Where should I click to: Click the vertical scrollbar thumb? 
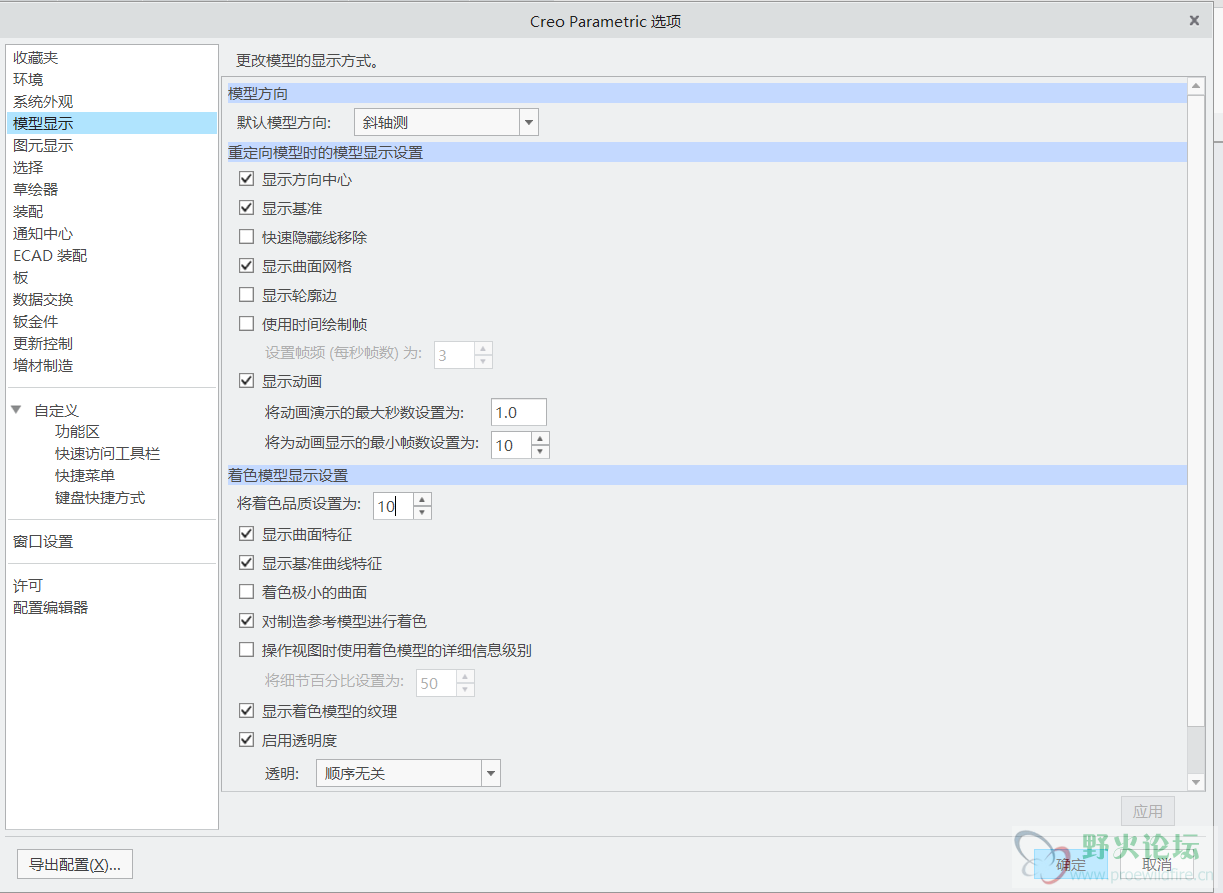[x=1196, y=410]
